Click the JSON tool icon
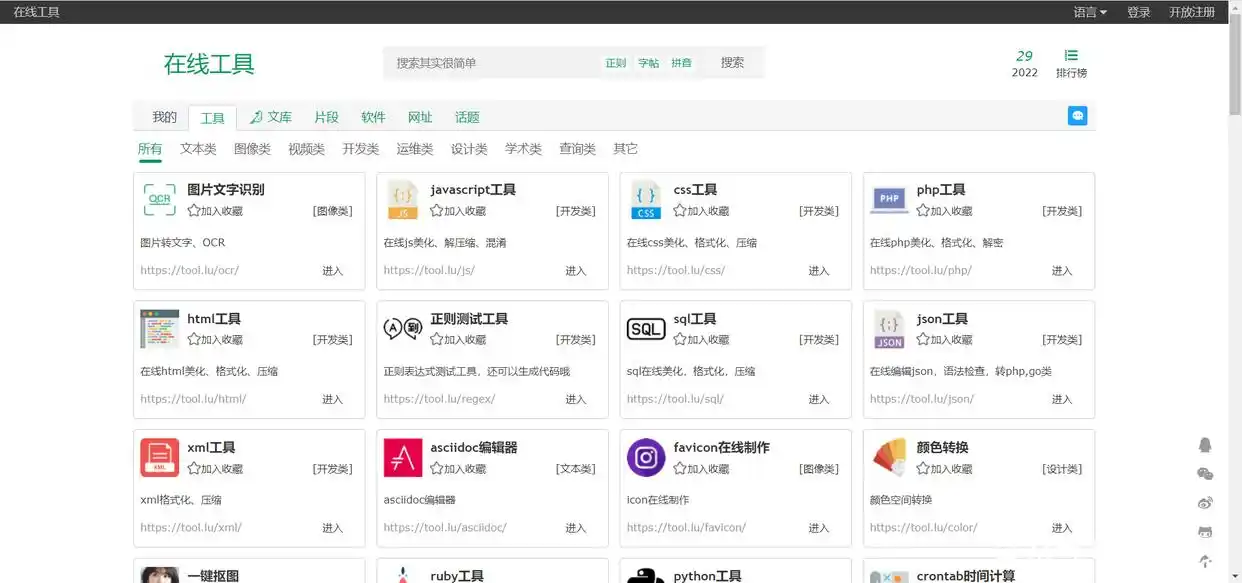Image resolution: width=1242 pixels, height=583 pixels. (x=888, y=328)
